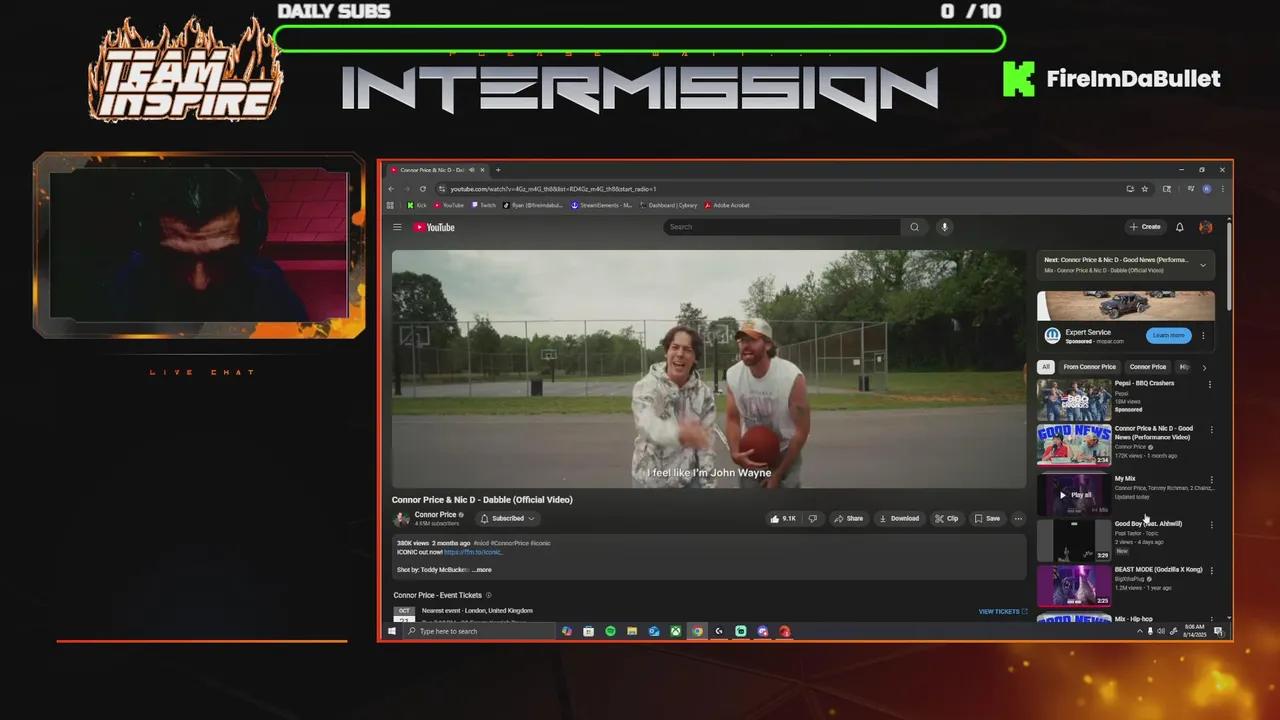
Task: Open BEAST MODE Godzilla X Kong thumbnail
Action: [x=1074, y=586]
